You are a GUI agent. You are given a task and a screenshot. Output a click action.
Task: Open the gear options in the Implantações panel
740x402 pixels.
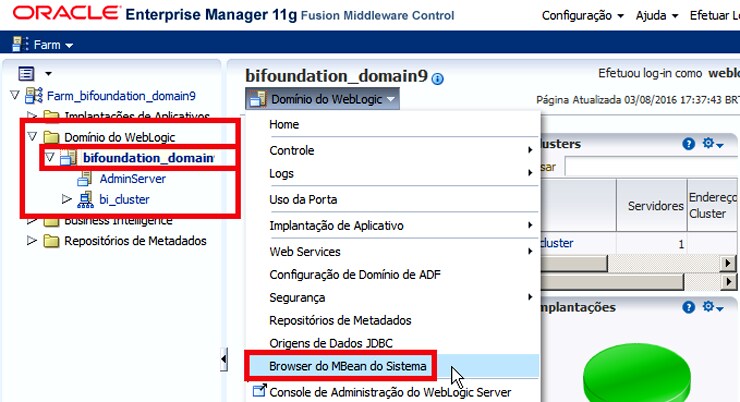coord(713,307)
